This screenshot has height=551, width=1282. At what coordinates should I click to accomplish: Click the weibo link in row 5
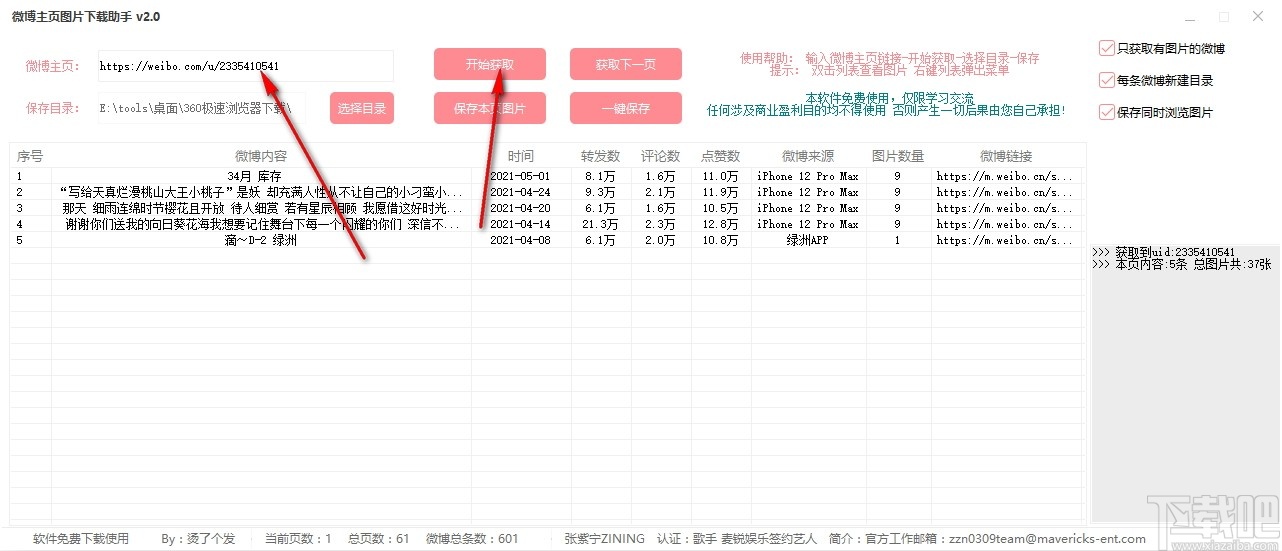(1006, 240)
